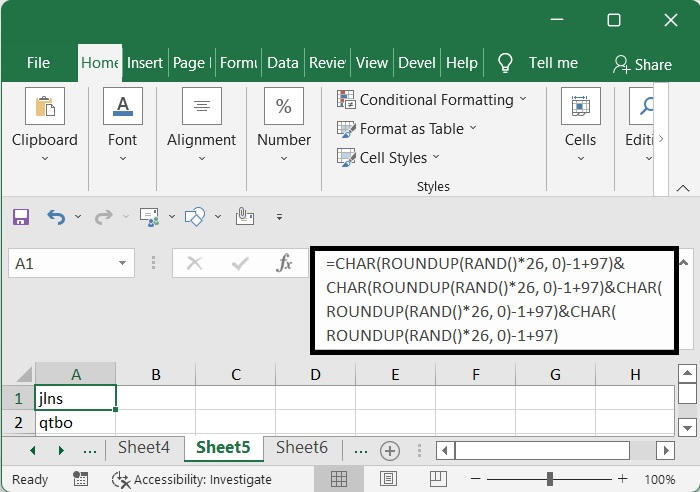Open the Name Box dropdown arrow
Viewport: 700px width, 492px height.
pos(123,264)
